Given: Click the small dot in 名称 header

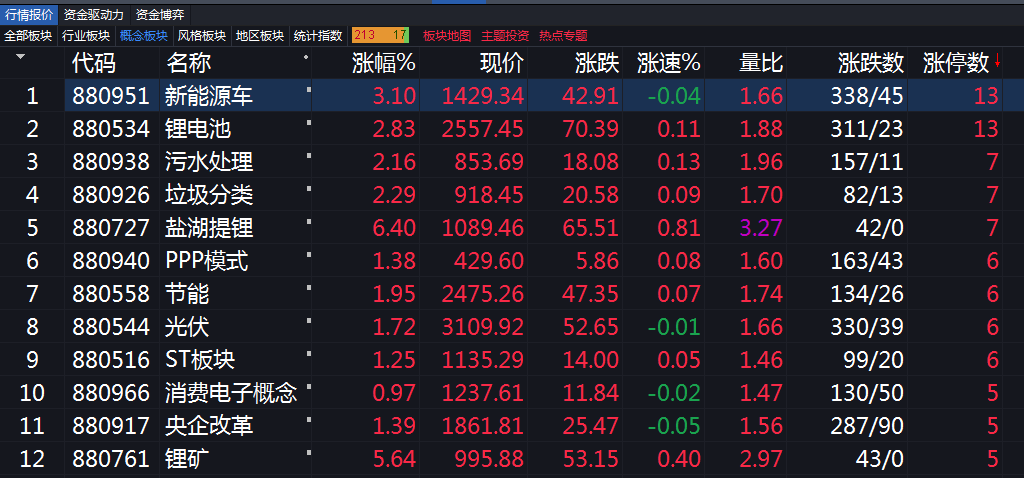Looking at the screenshot, I should coord(306,57).
